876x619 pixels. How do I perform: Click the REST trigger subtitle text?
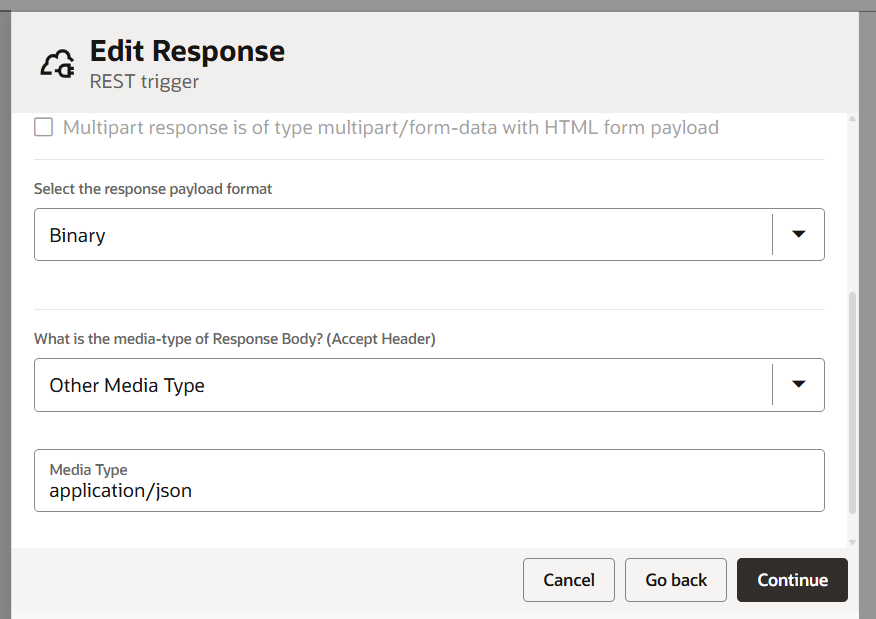144,82
